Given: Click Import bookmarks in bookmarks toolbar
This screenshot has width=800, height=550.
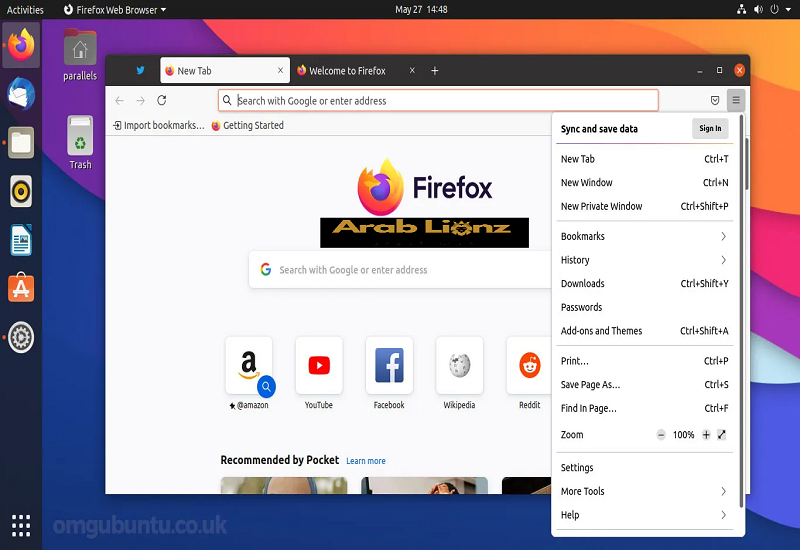Looking at the screenshot, I should point(159,126).
